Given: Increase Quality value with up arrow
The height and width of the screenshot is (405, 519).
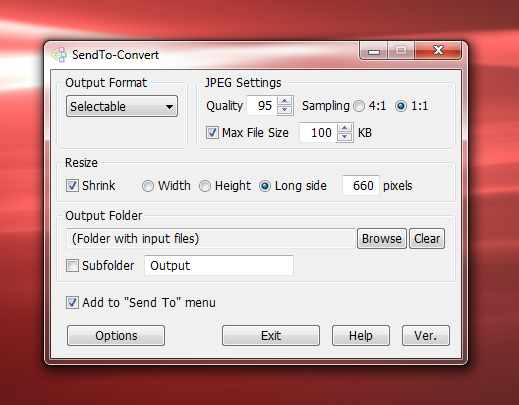Looking at the screenshot, I should pos(284,101).
